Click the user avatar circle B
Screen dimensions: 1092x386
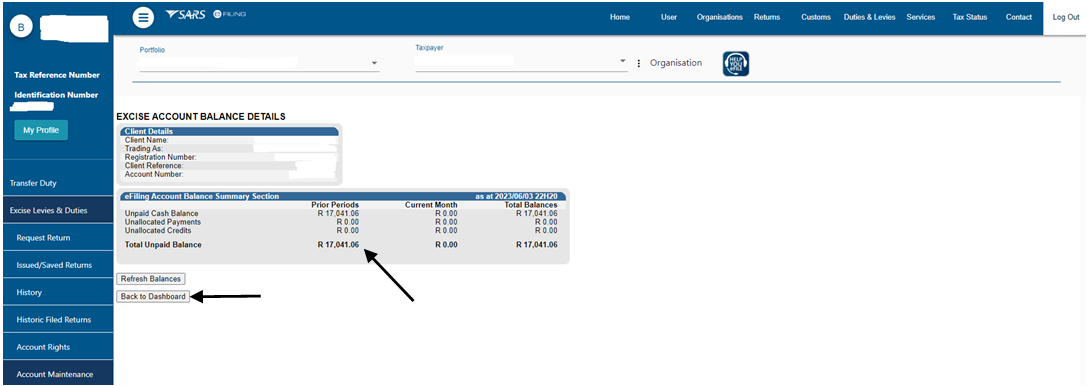coord(21,27)
